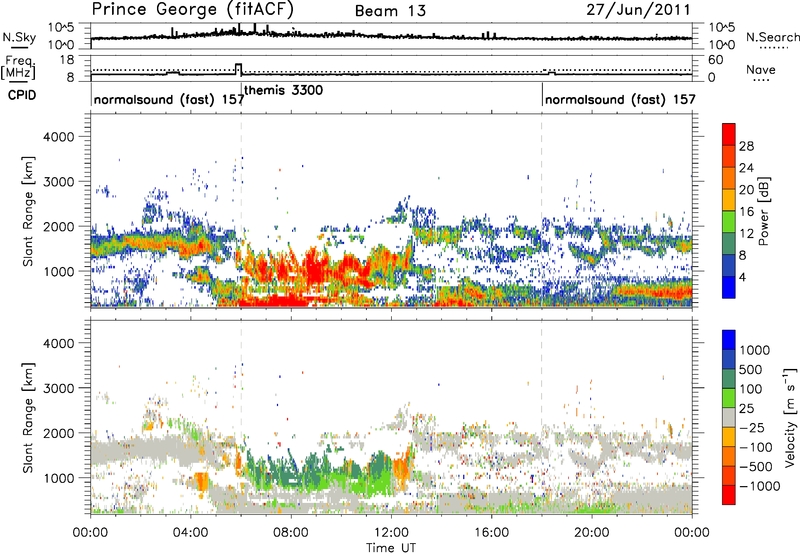Click the grey swatch in the Velocity colorbar
This screenshot has height=554, width=800.
click(729, 418)
